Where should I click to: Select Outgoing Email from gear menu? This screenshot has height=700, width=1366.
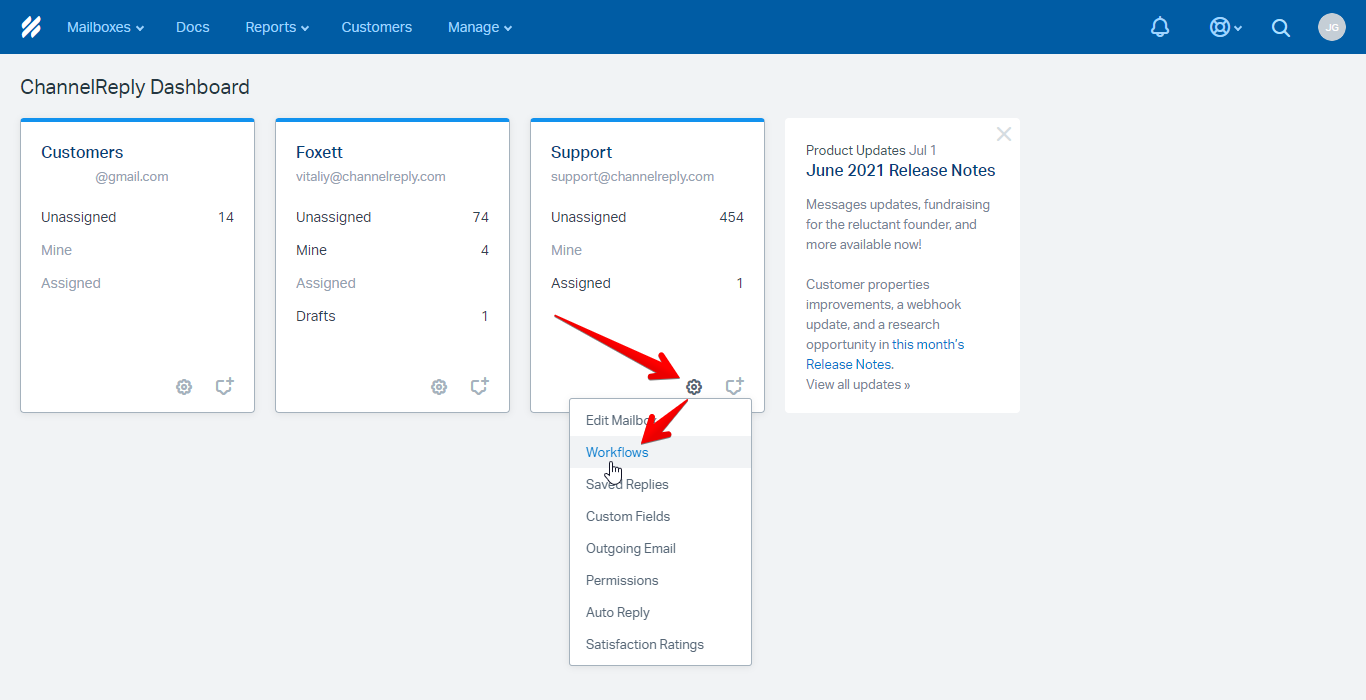(660, 548)
